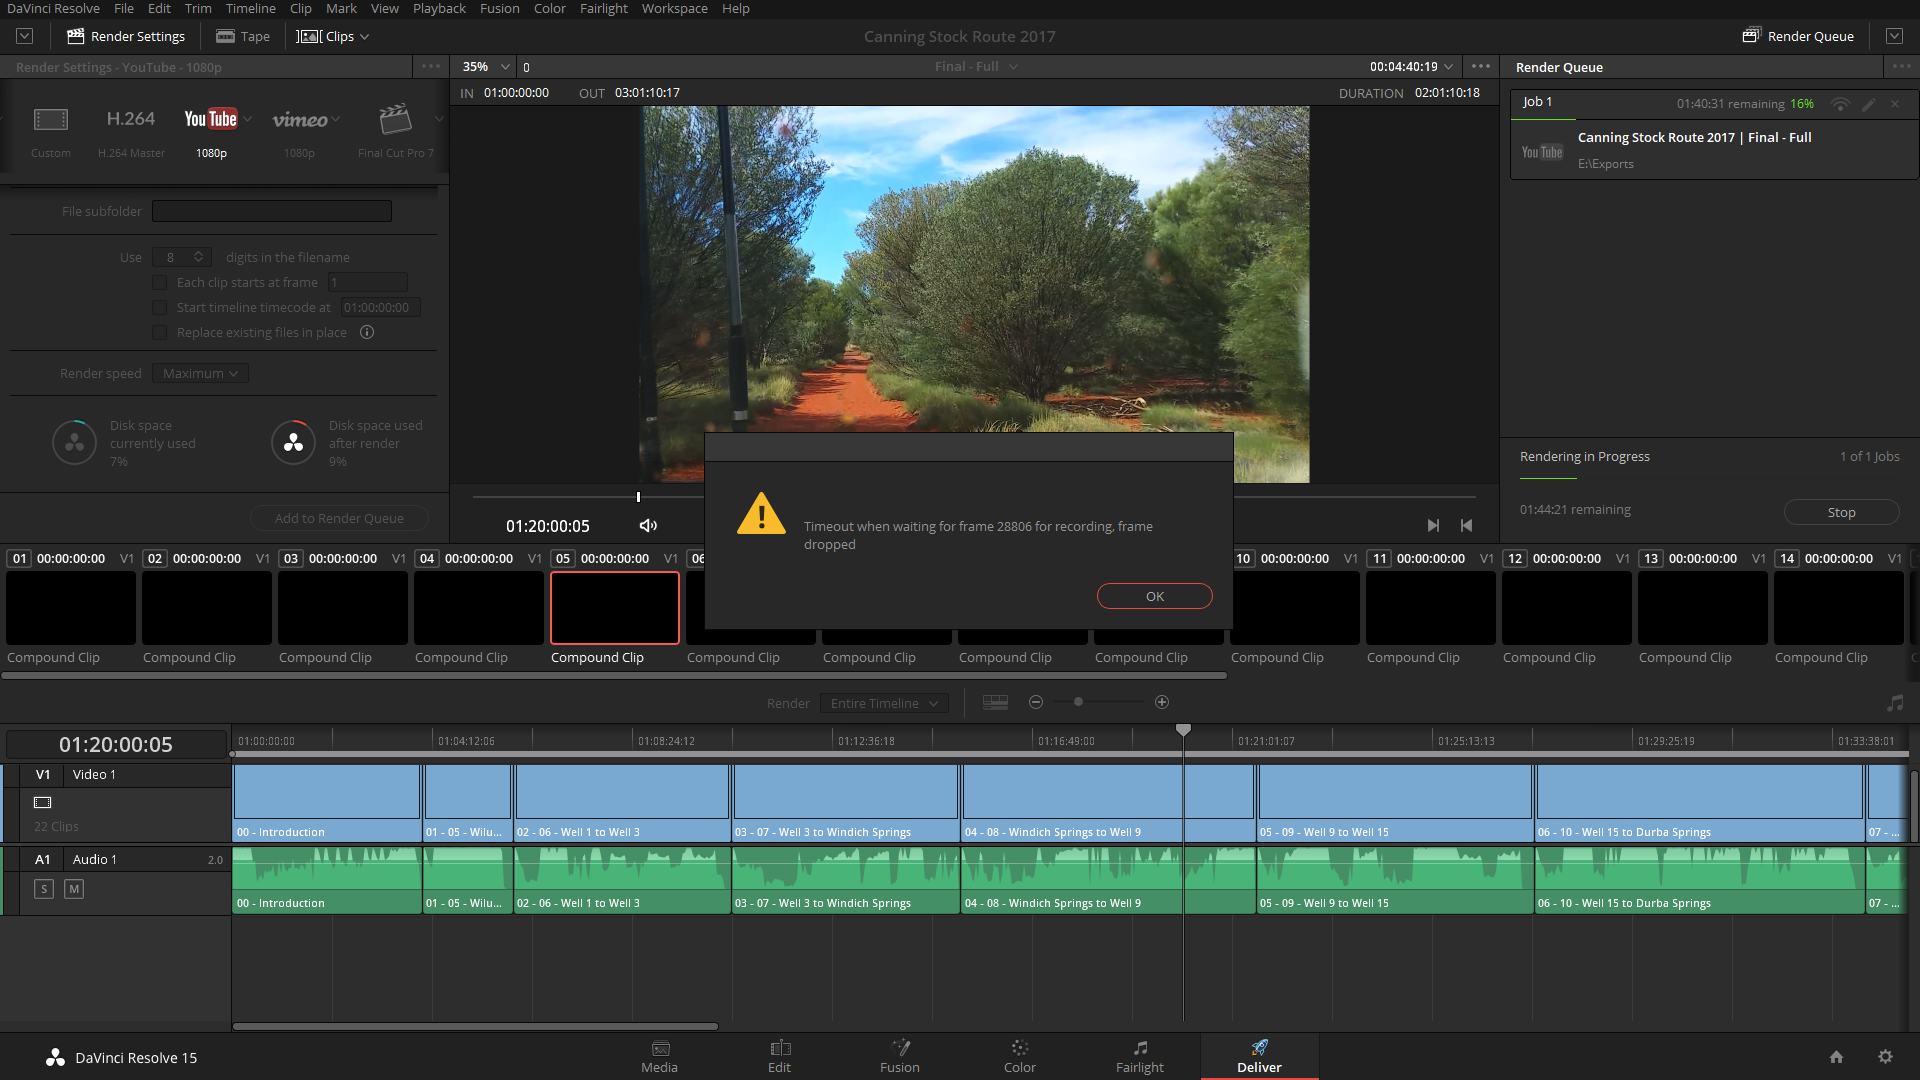The height and width of the screenshot is (1080, 1920).
Task: Toggle Video 1 track clip display icon
Action: pos(43,802)
